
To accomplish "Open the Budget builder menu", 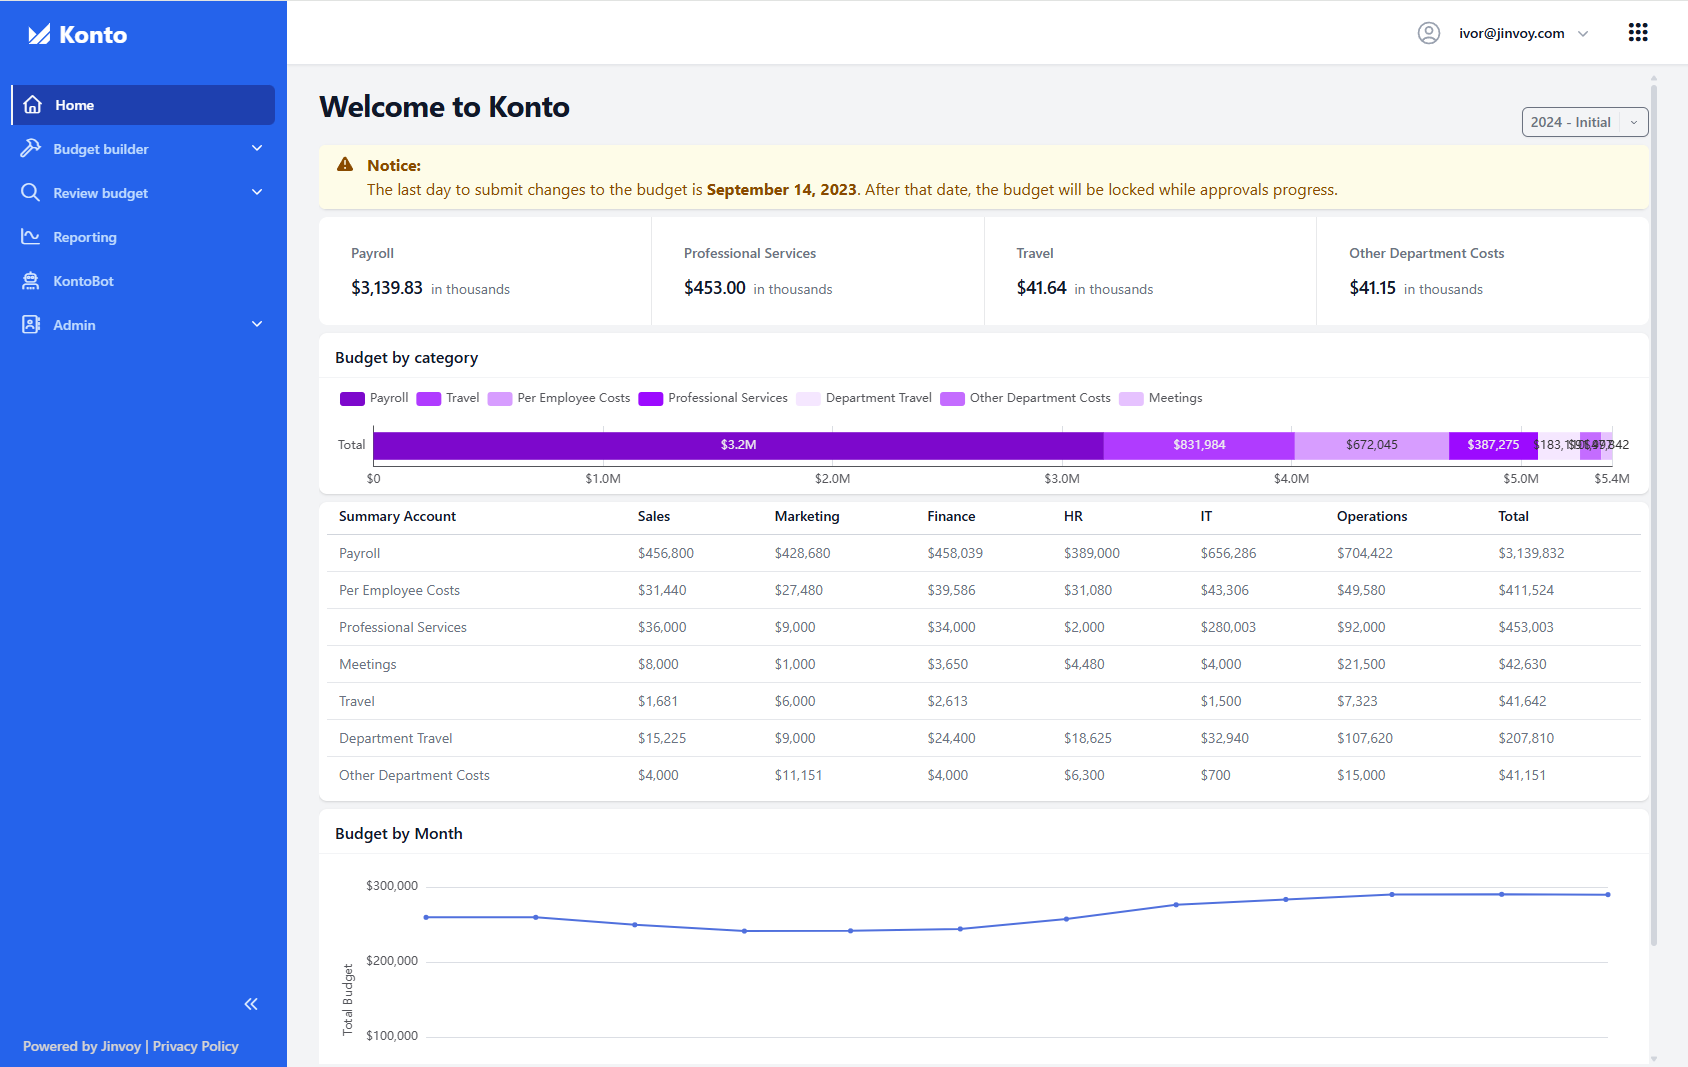I will tap(143, 149).
